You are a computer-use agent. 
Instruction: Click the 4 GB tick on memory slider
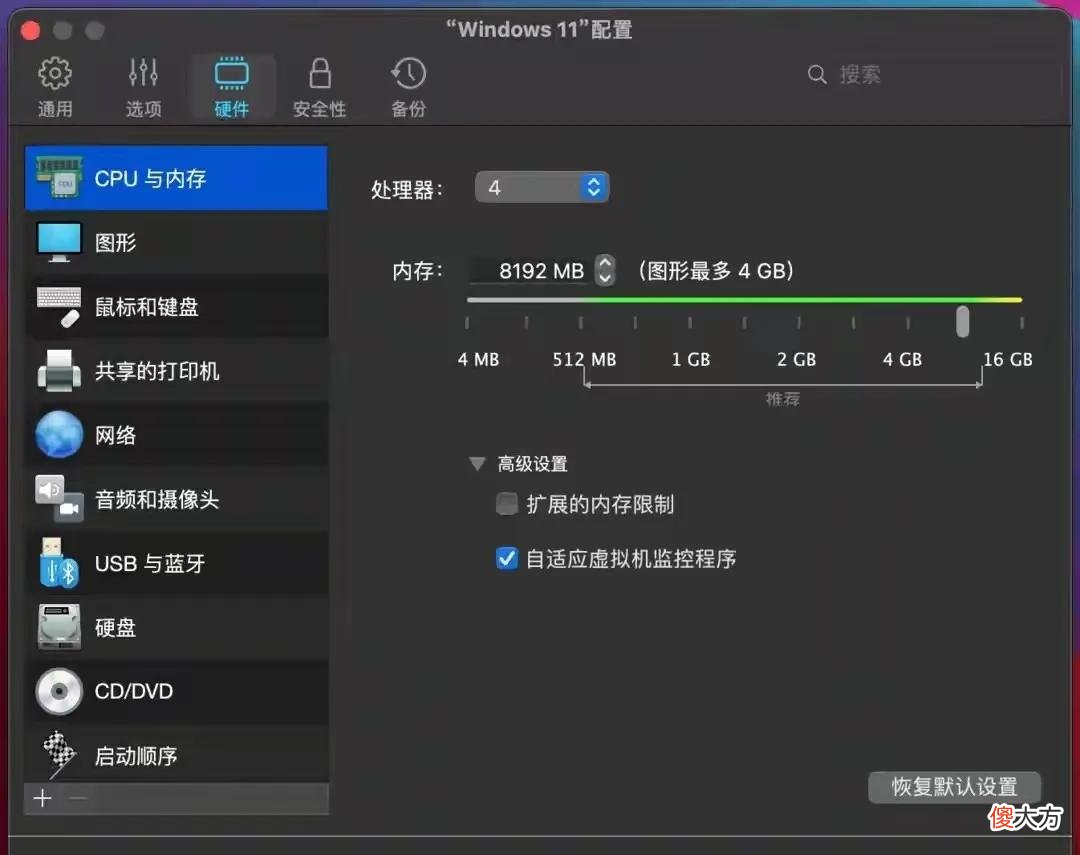point(908,322)
